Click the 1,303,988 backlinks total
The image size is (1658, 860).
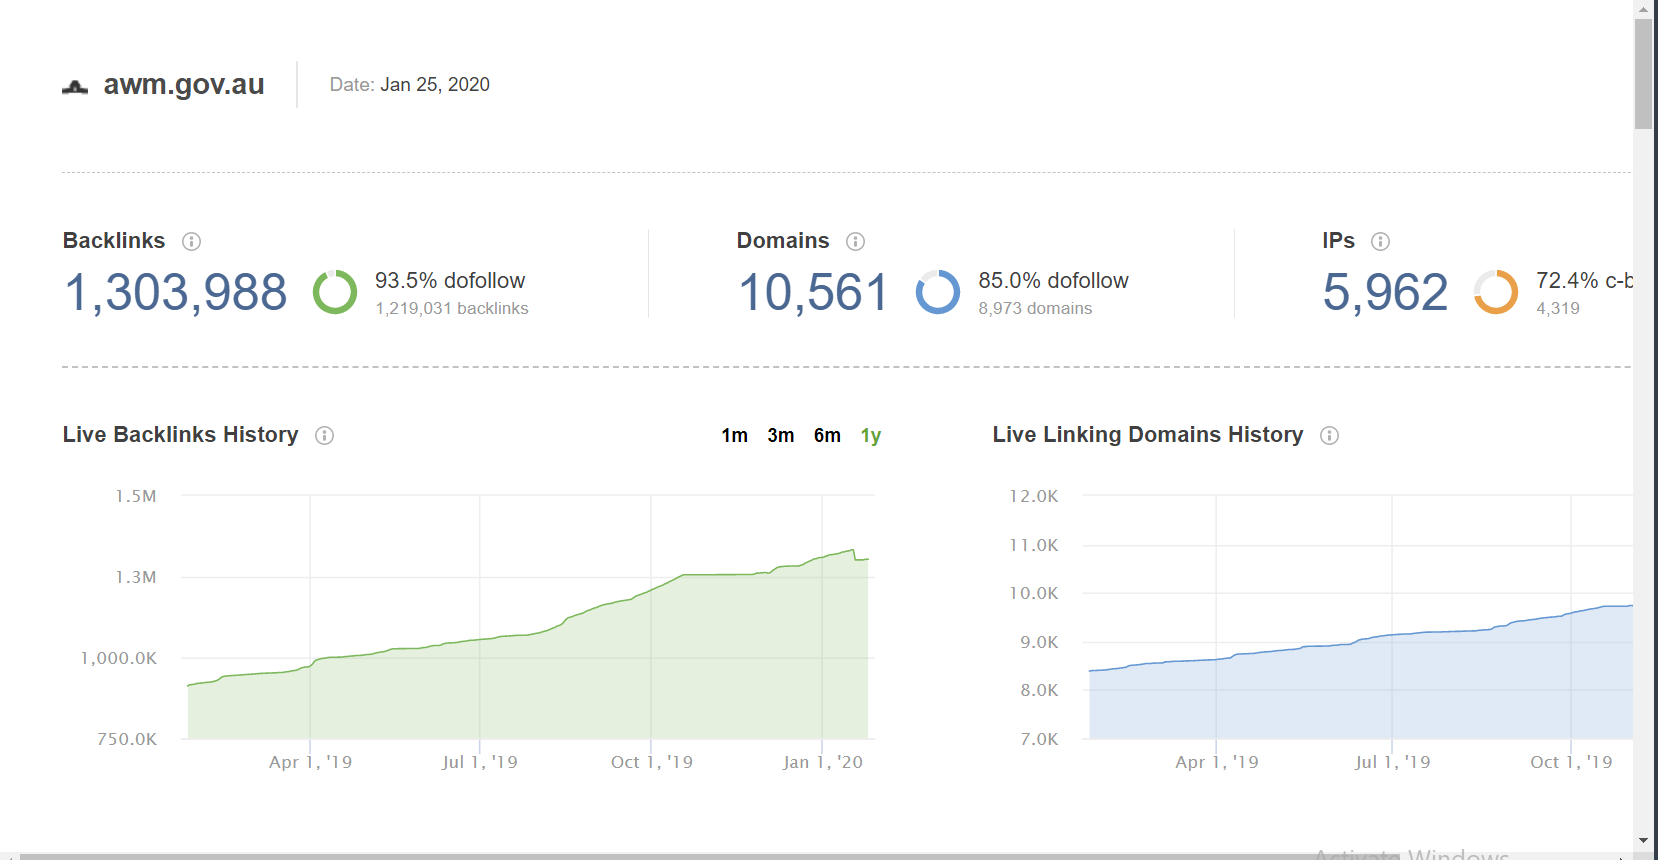(x=176, y=292)
